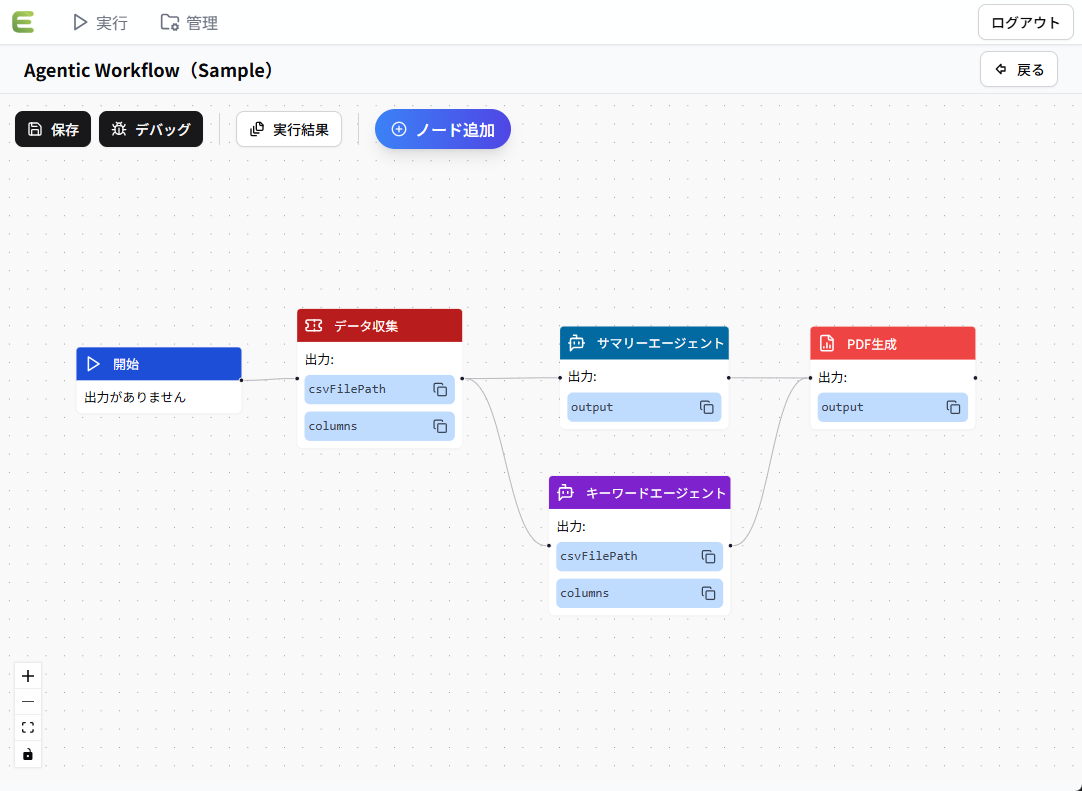Fit the workflow view to screen
Screen dimensions: 1082x791
tap(28, 728)
